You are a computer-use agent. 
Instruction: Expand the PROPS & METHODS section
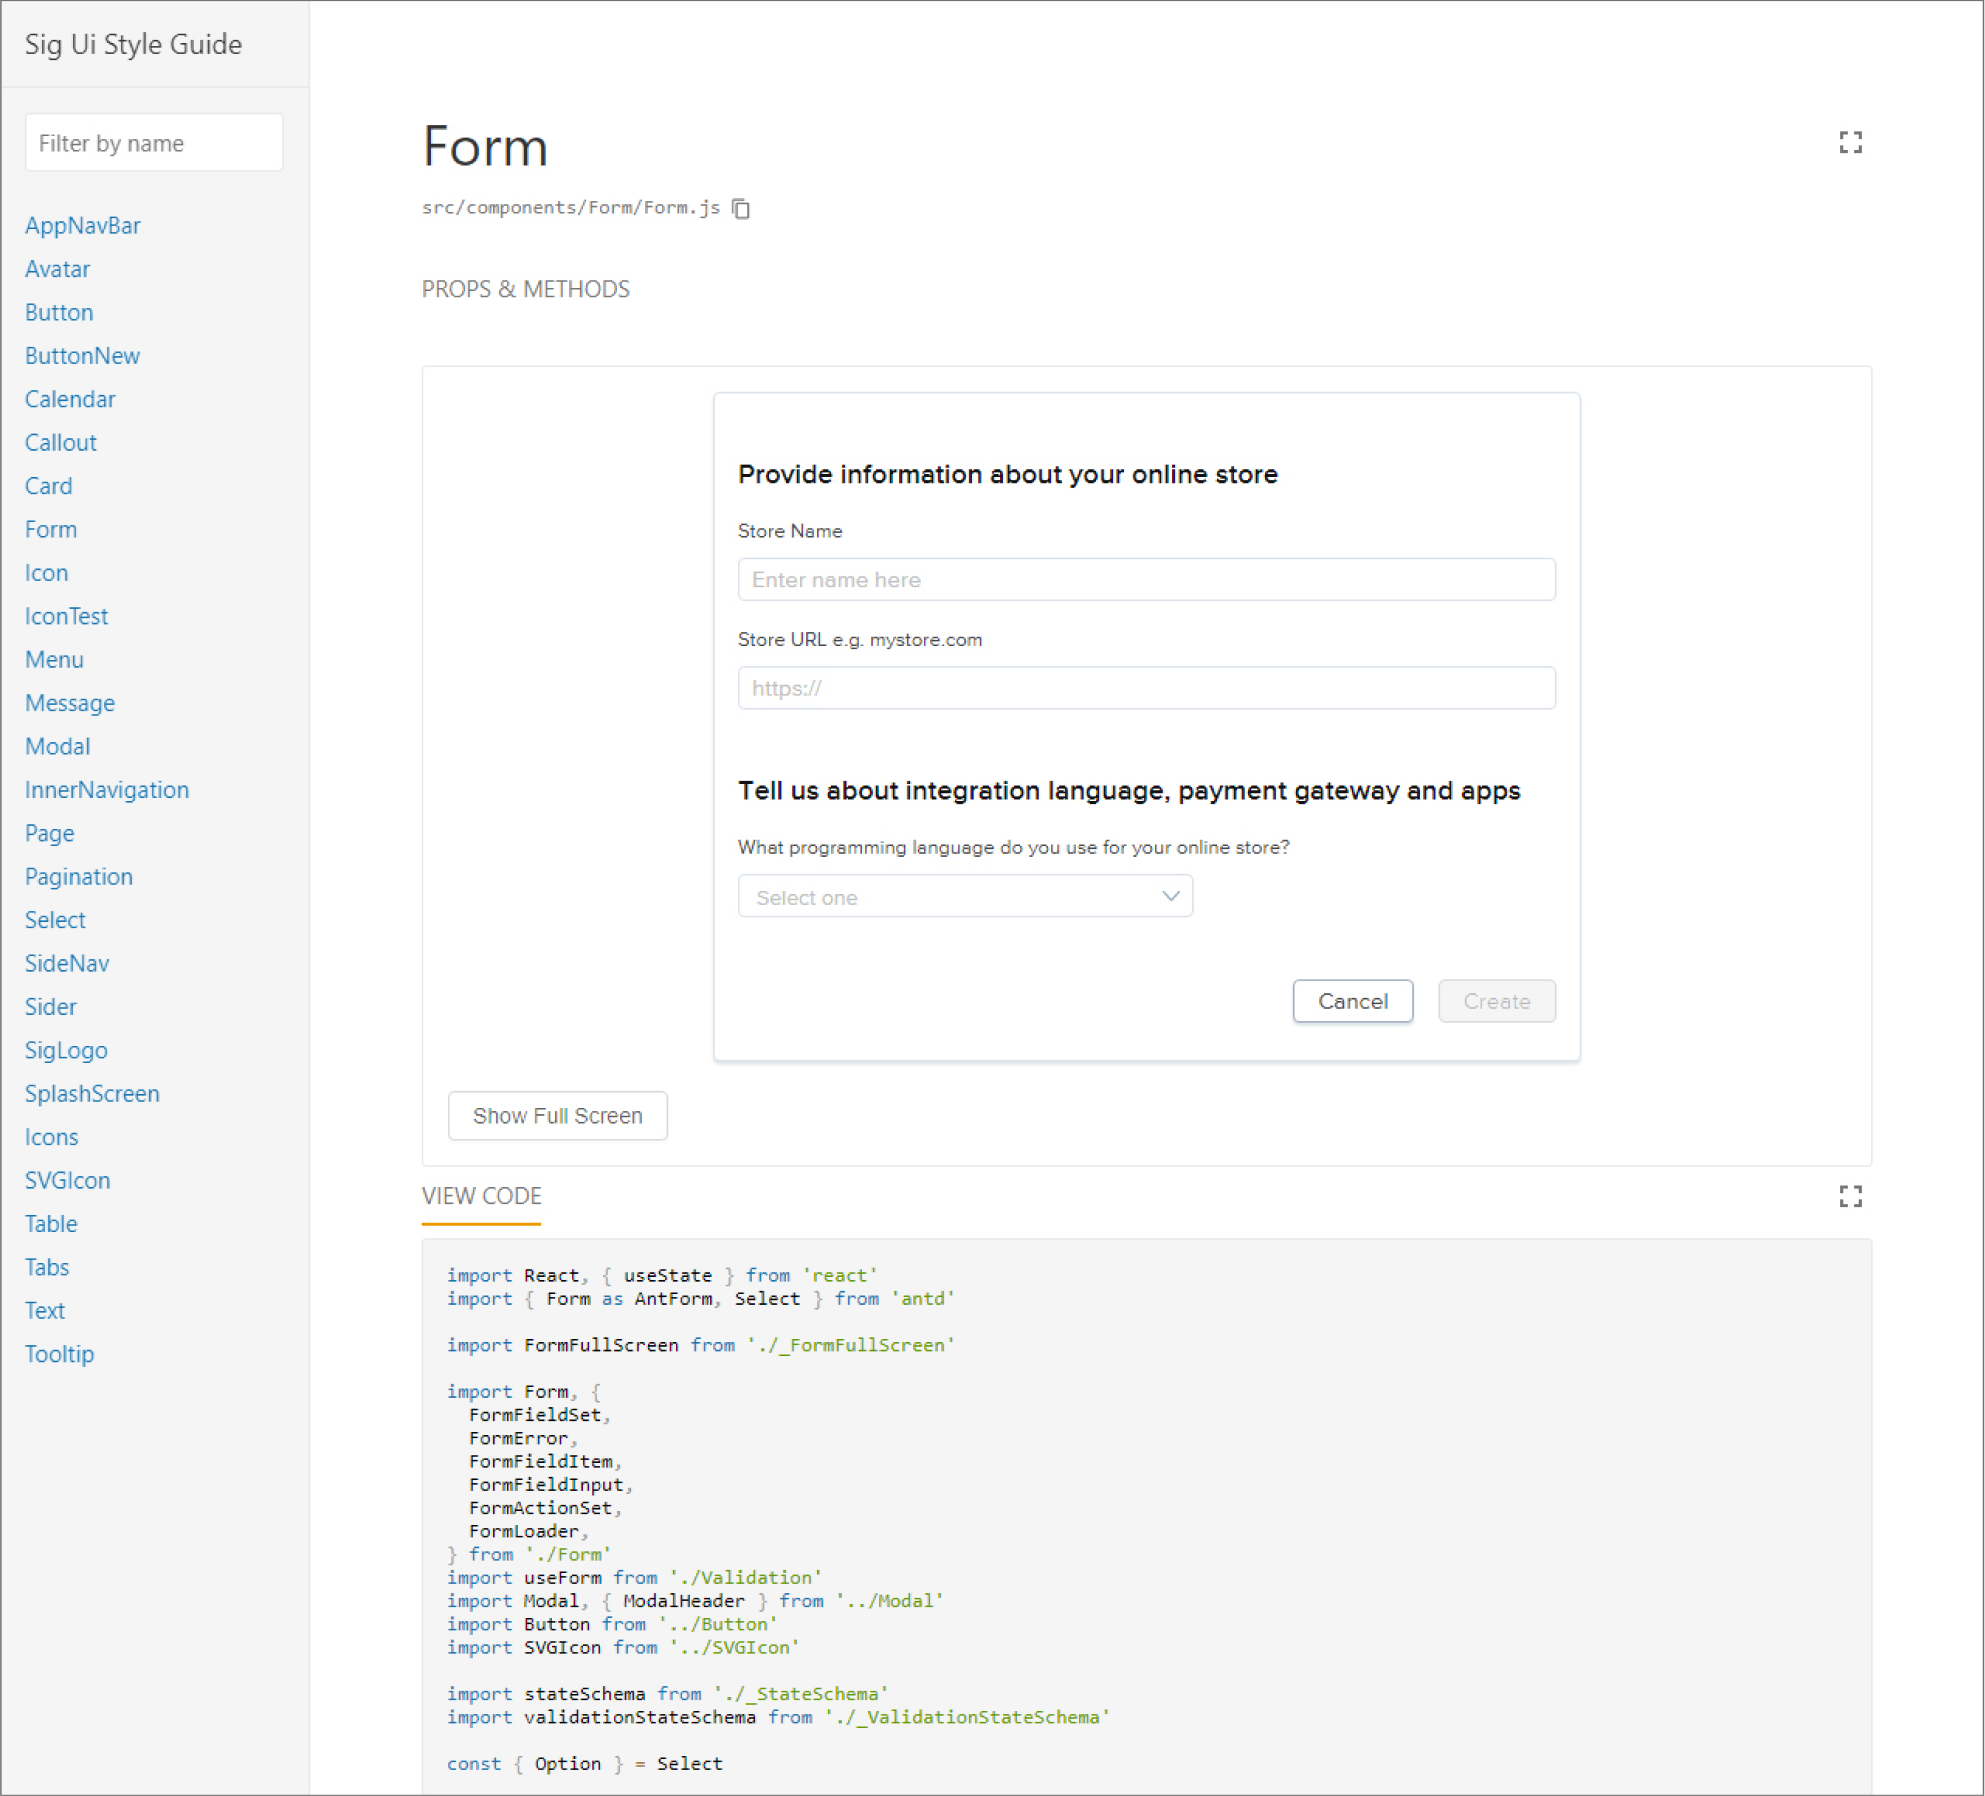click(525, 289)
